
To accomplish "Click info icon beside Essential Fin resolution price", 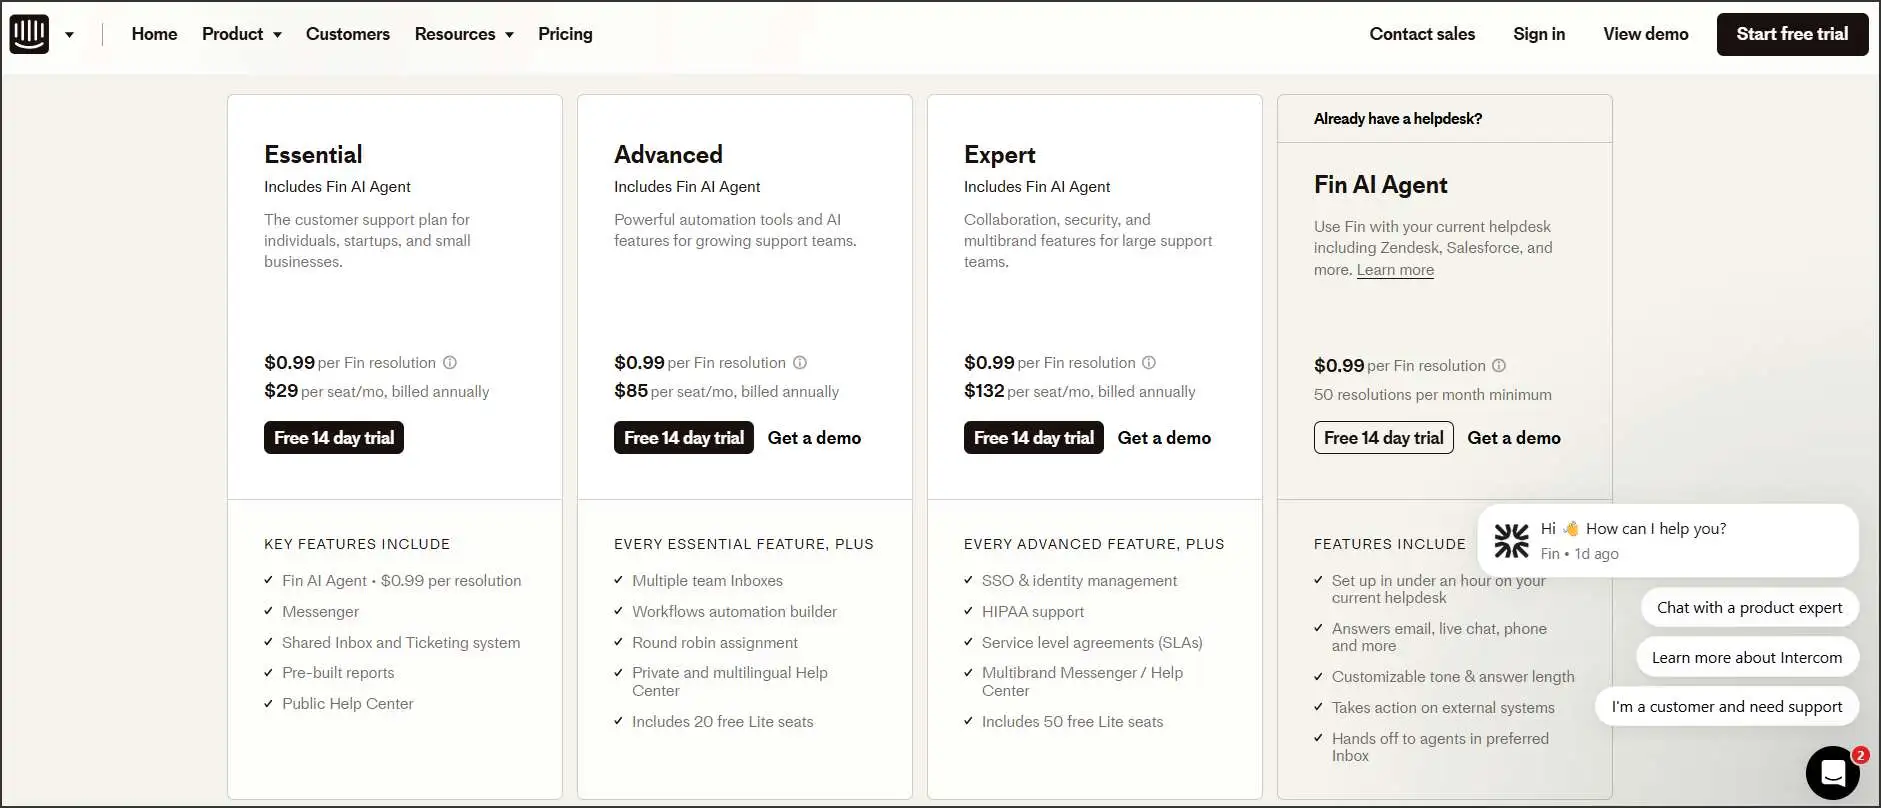I will point(450,363).
